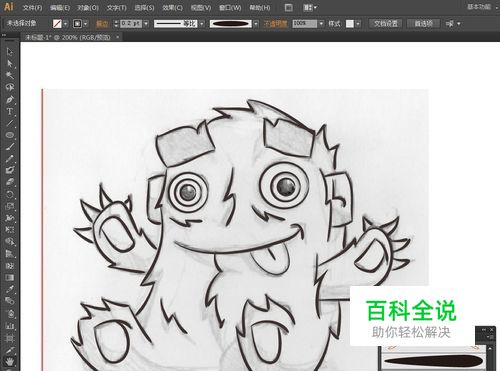Select the Free Transform tool

10,230
